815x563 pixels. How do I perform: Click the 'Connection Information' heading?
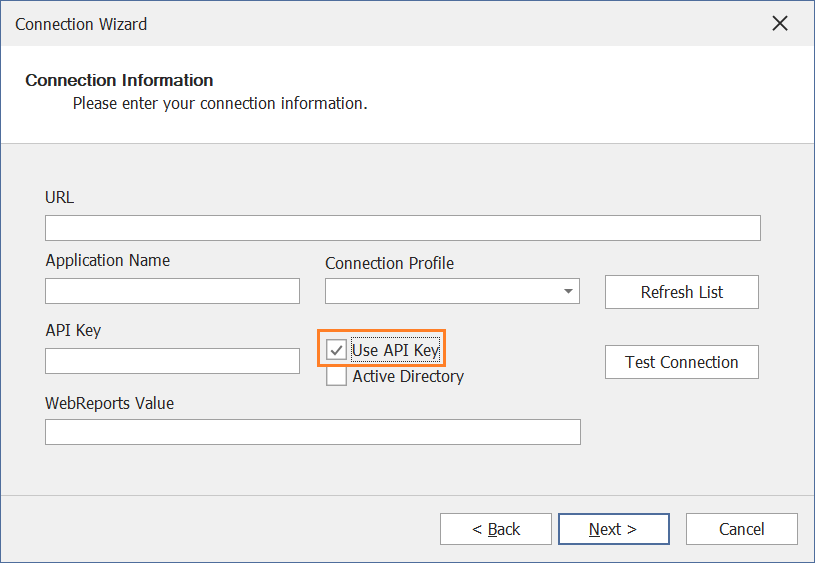coord(119,80)
